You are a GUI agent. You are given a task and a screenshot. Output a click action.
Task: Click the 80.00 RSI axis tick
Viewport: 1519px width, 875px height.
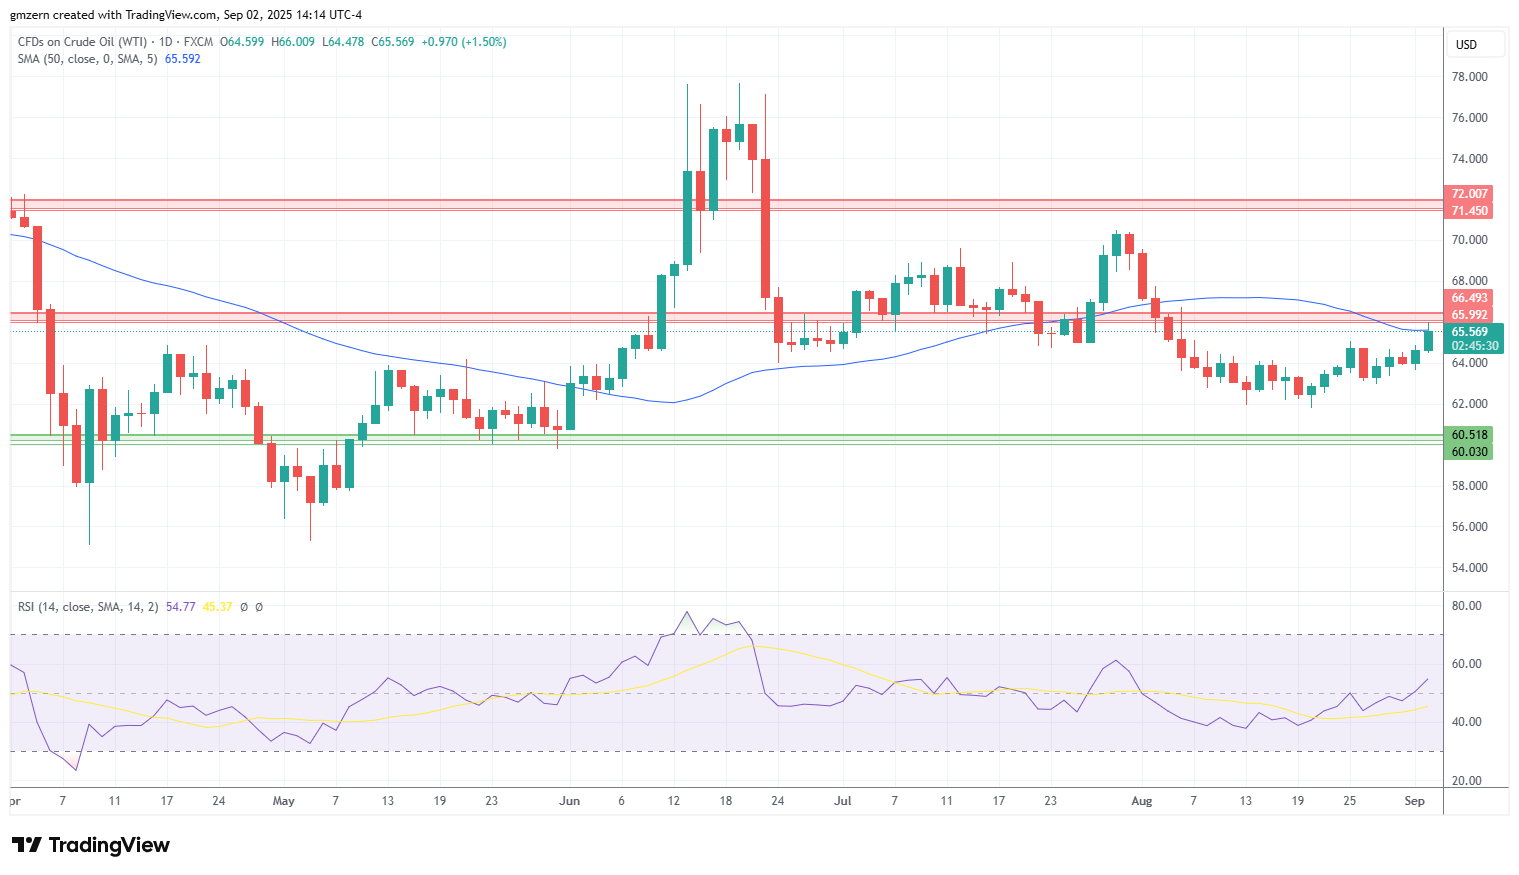[x=1466, y=606]
